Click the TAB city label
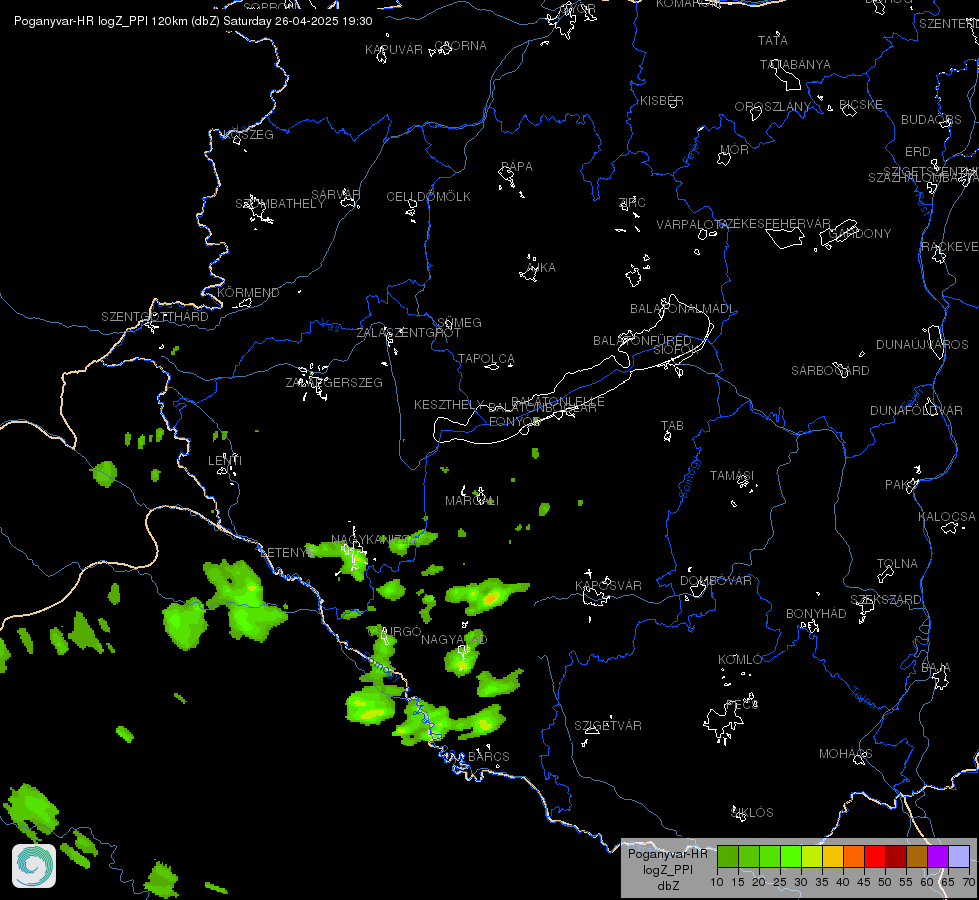The image size is (979, 900). [672, 425]
